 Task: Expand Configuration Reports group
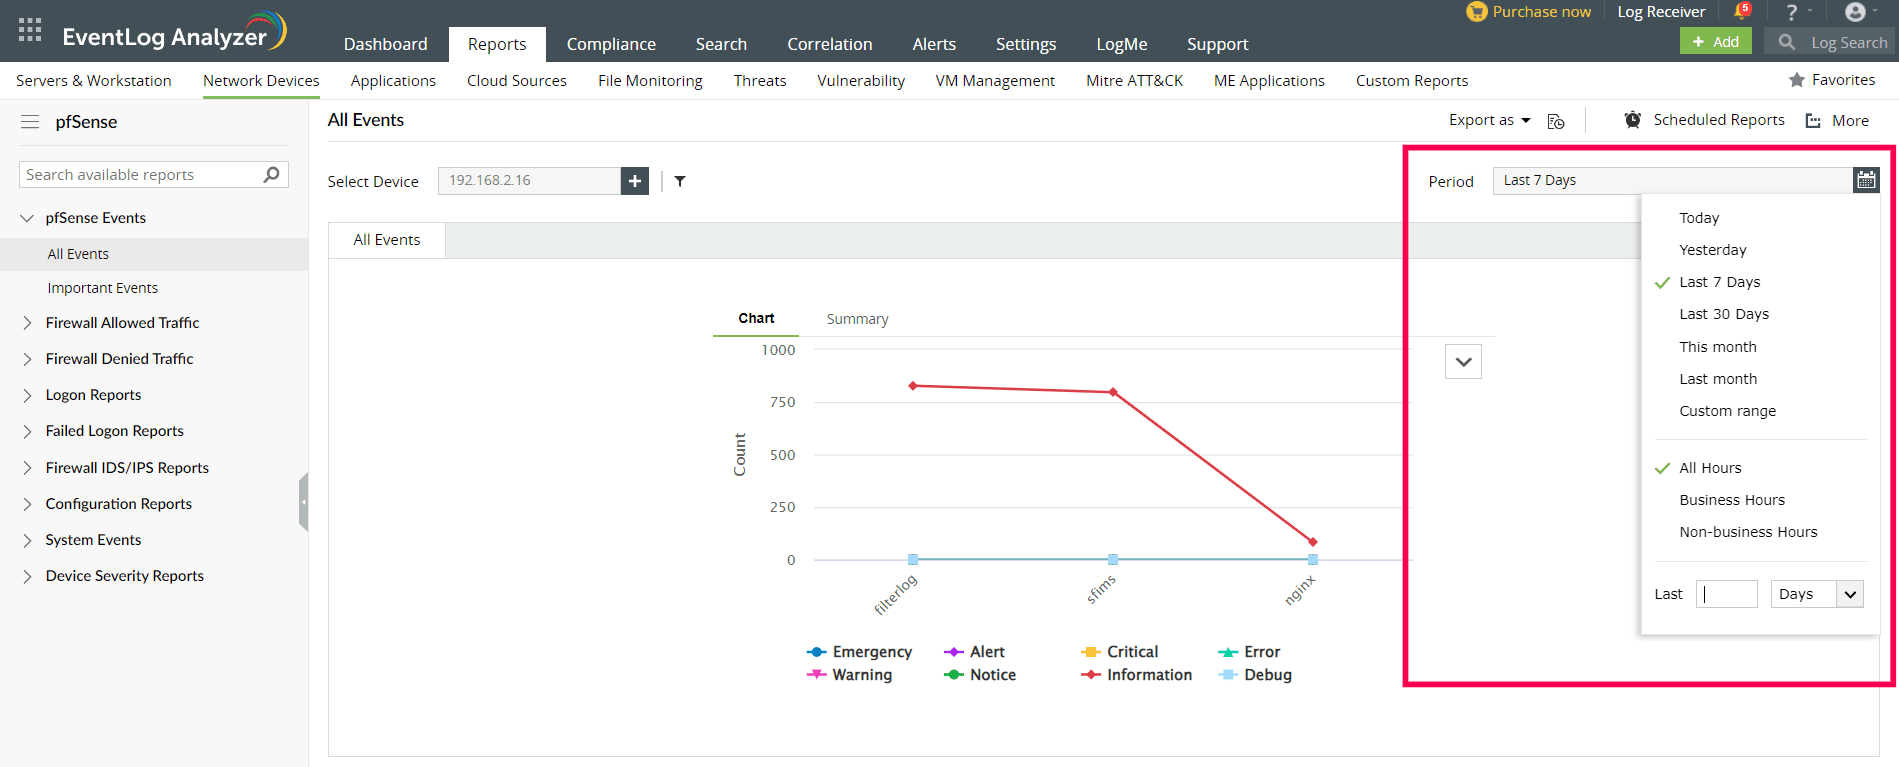click(27, 504)
